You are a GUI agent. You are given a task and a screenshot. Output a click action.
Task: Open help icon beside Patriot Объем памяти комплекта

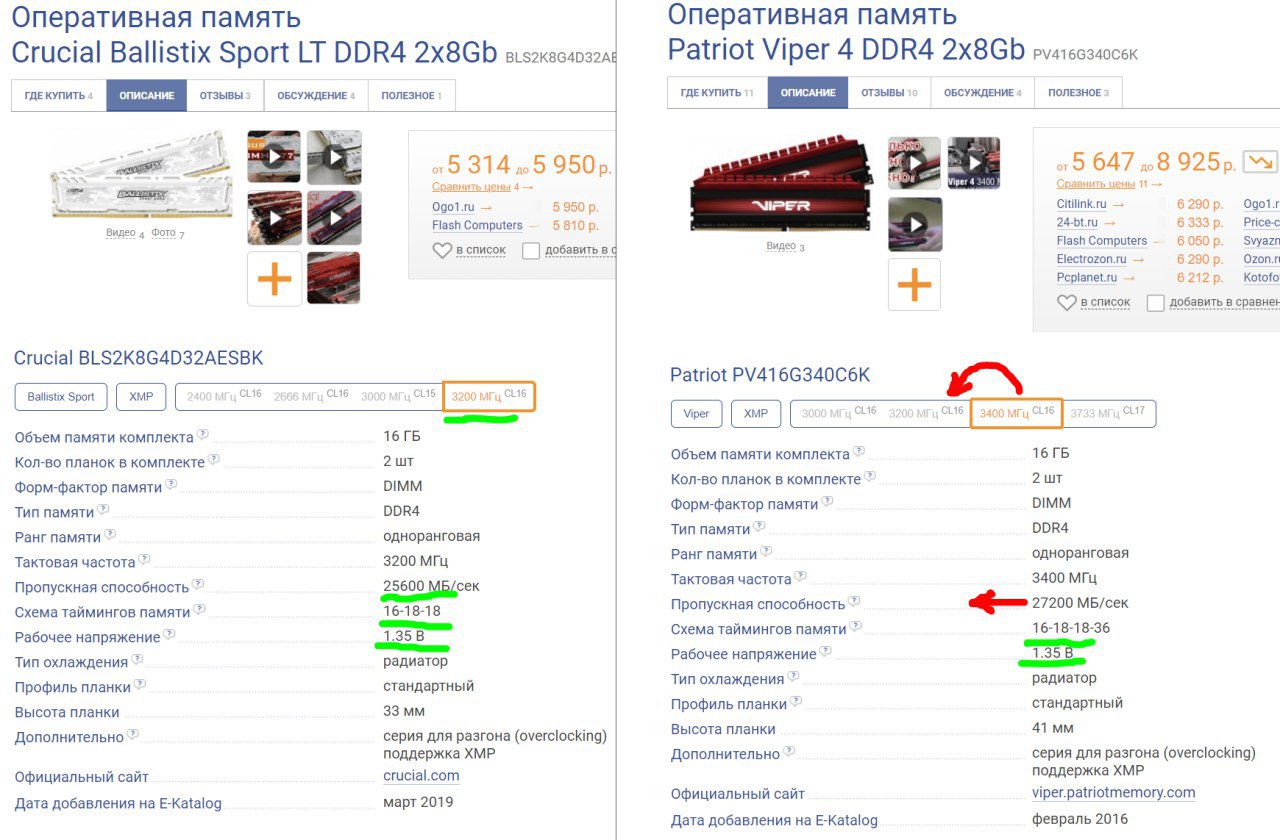tap(859, 452)
